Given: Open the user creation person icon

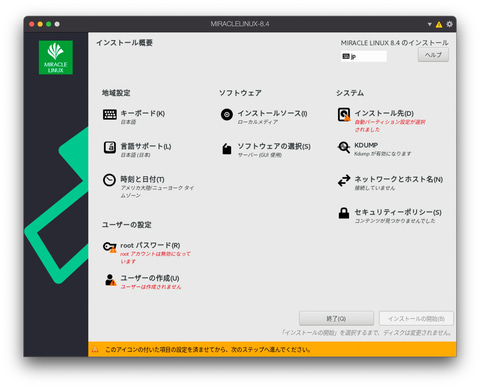Looking at the screenshot, I should click(110, 280).
